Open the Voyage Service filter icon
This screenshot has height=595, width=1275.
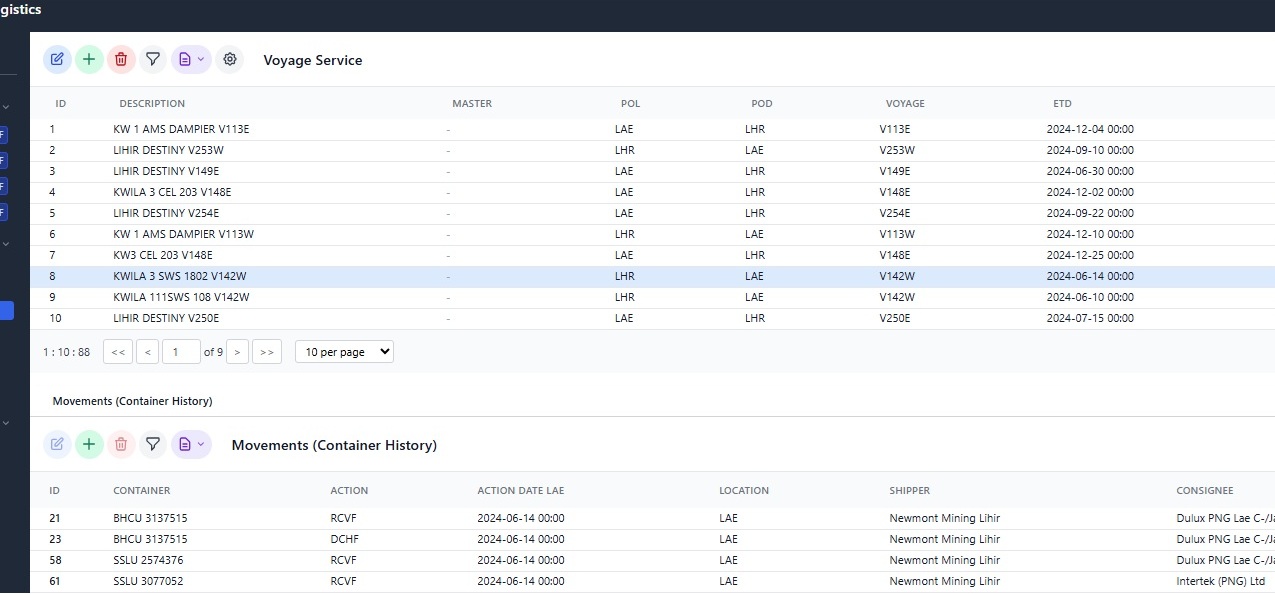(x=153, y=60)
